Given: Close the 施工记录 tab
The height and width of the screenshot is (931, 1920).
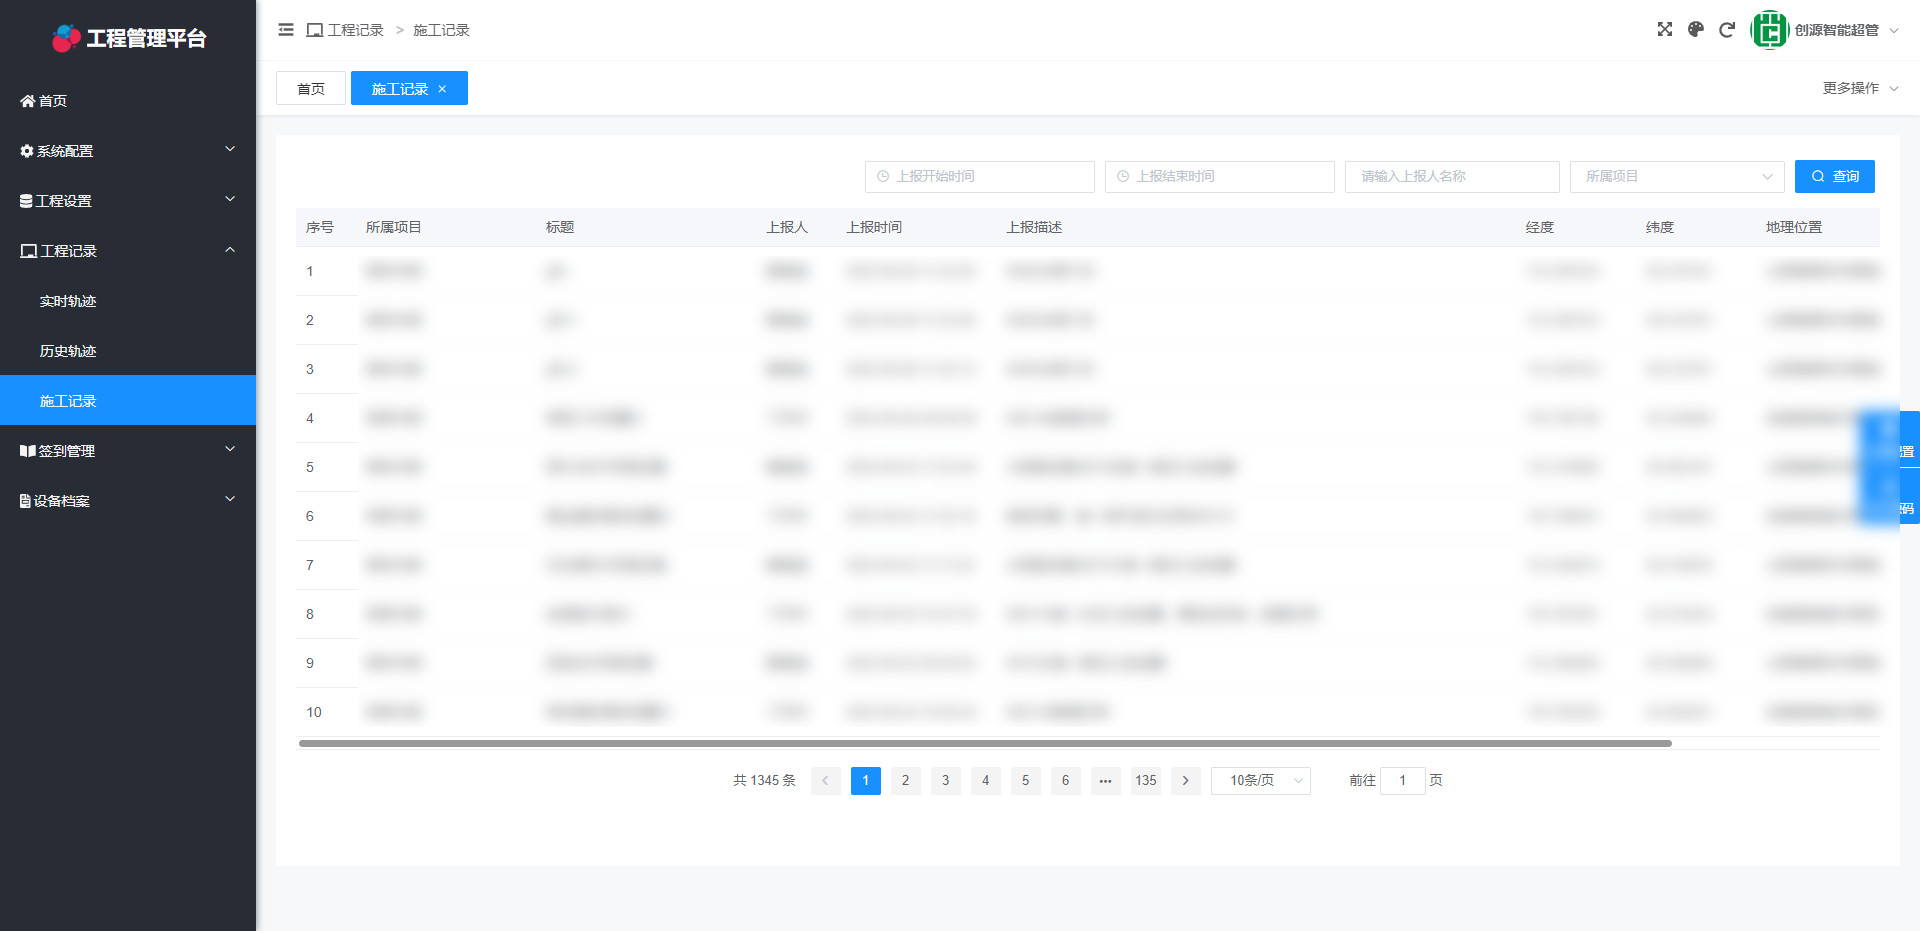Looking at the screenshot, I should 442,89.
